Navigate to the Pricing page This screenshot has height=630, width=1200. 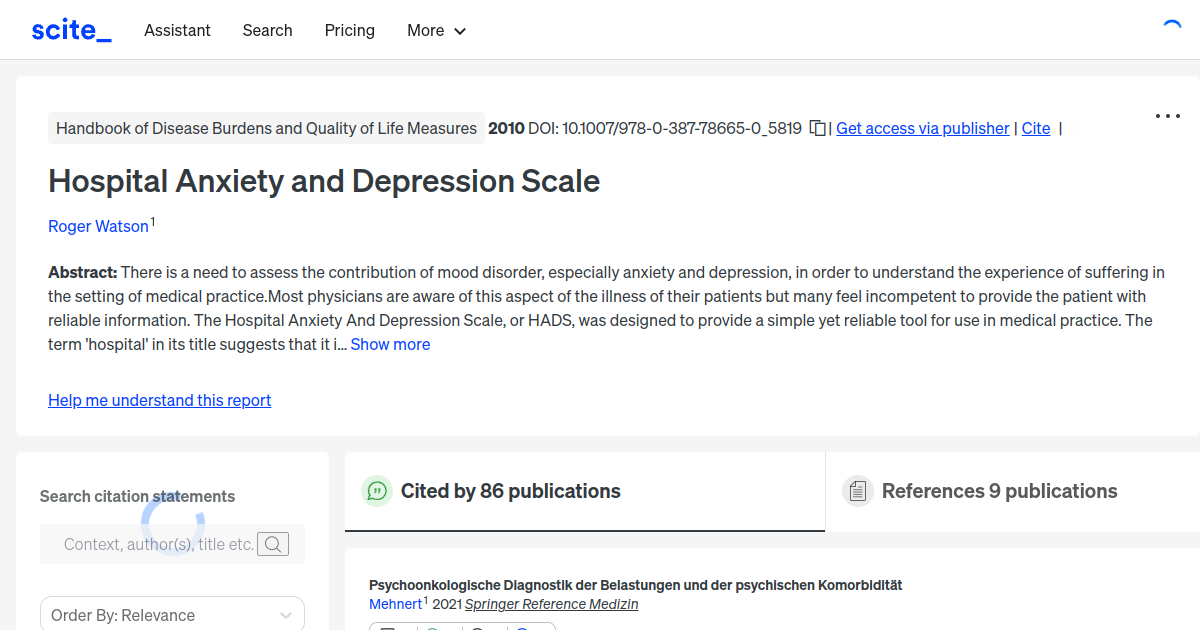tap(349, 31)
